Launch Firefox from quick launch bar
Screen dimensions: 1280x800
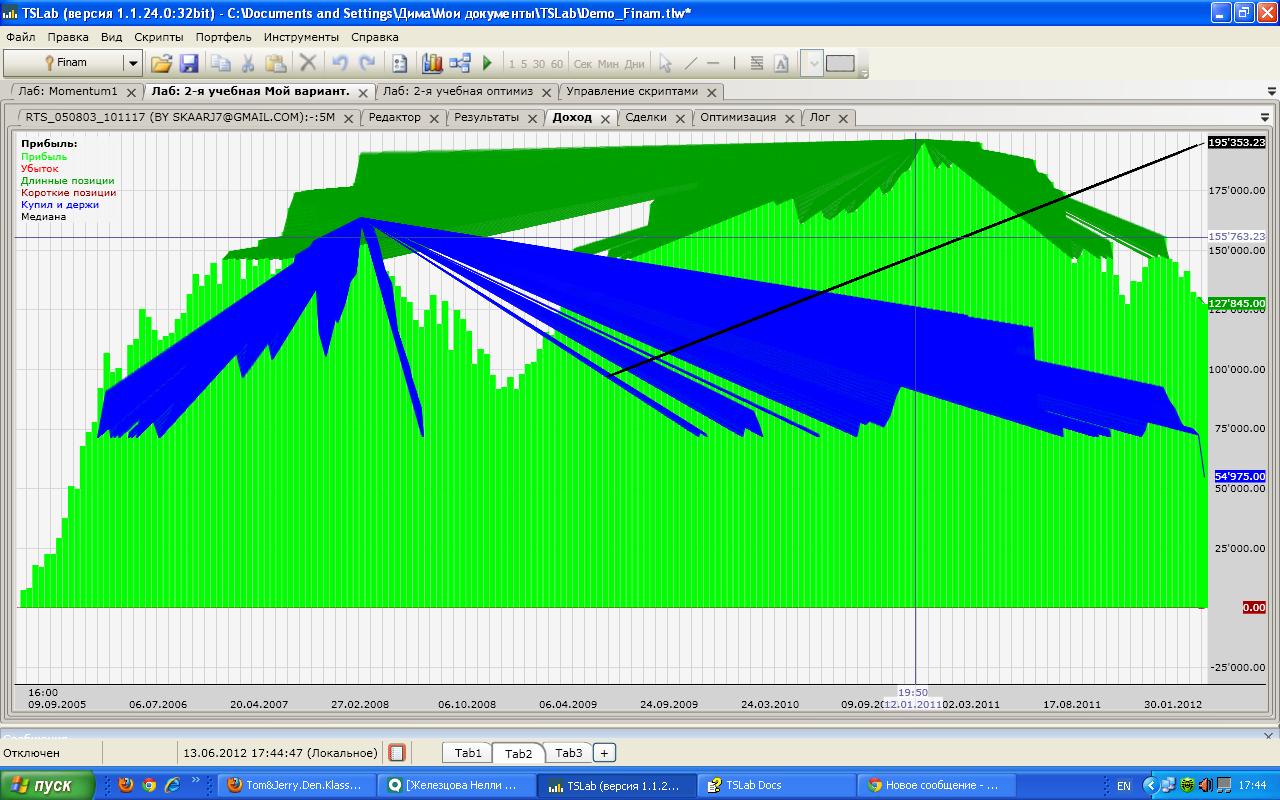point(125,785)
